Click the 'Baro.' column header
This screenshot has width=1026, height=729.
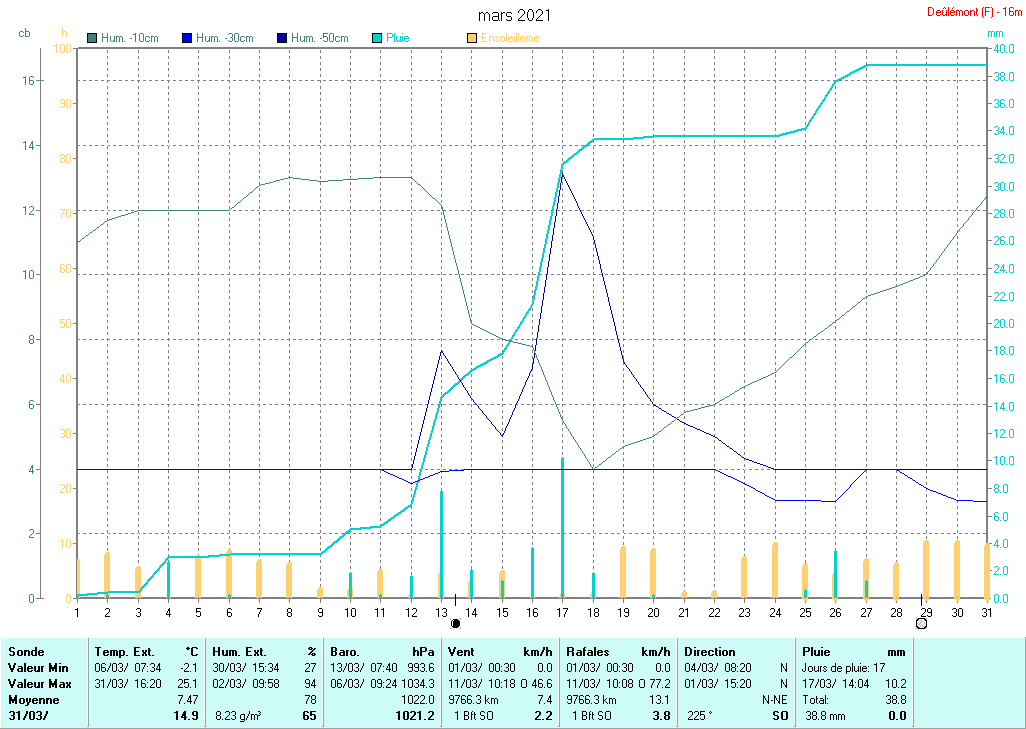coord(344,651)
